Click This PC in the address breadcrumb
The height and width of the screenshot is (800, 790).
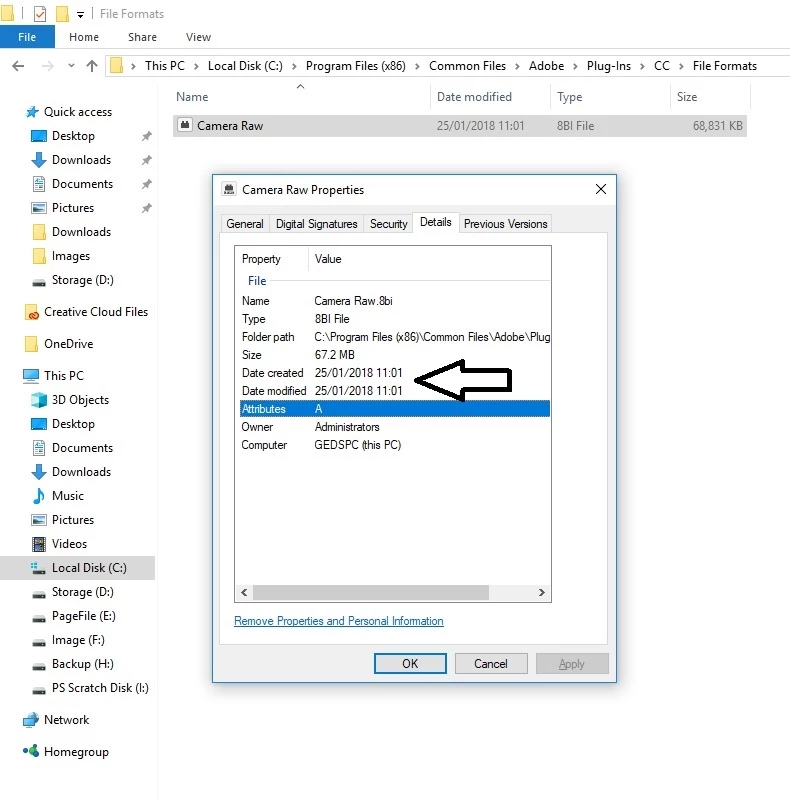(x=164, y=66)
